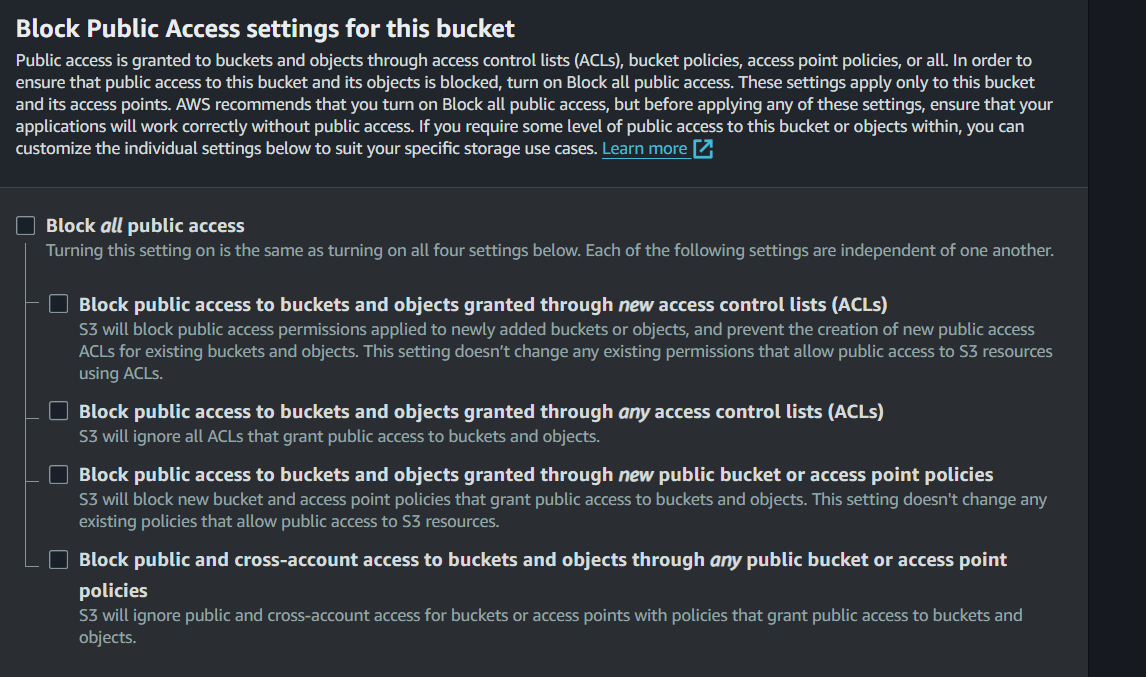Click the external link icon beside Learn more

click(x=703, y=149)
